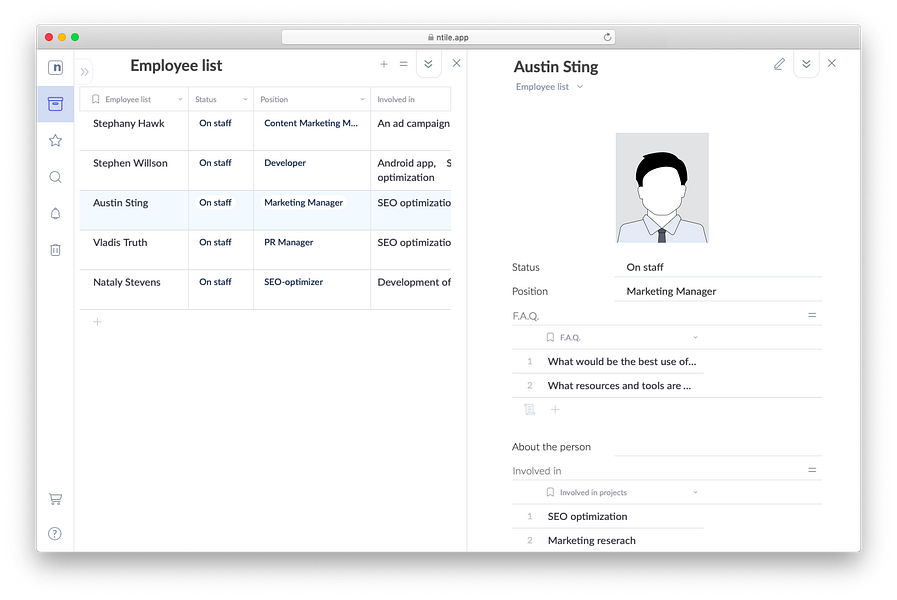Open the Employee list column header dropdown
Screen dimensions: 897x600
click(x=180, y=100)
